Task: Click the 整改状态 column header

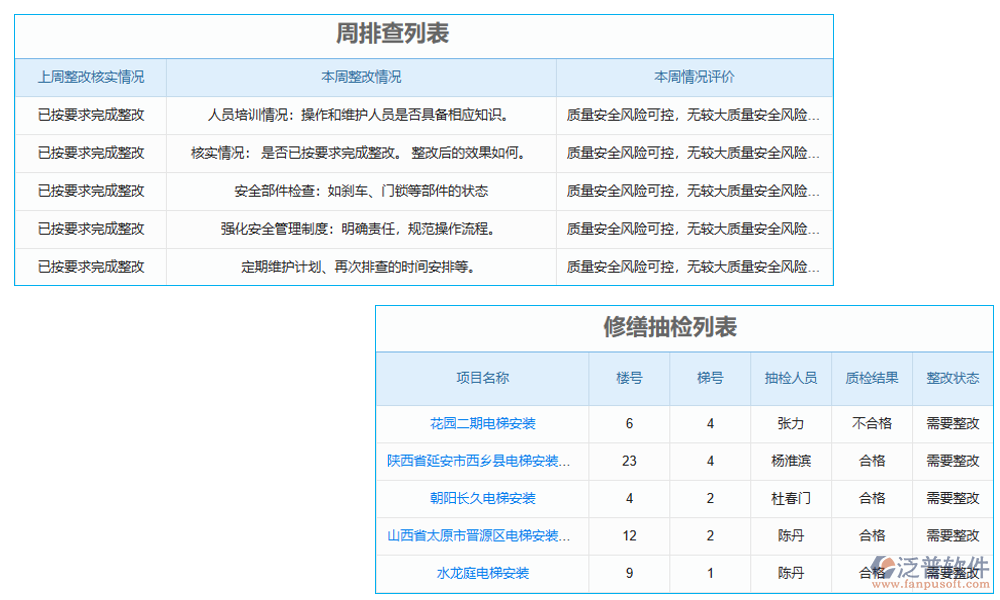Action: (x=952, y=378)
